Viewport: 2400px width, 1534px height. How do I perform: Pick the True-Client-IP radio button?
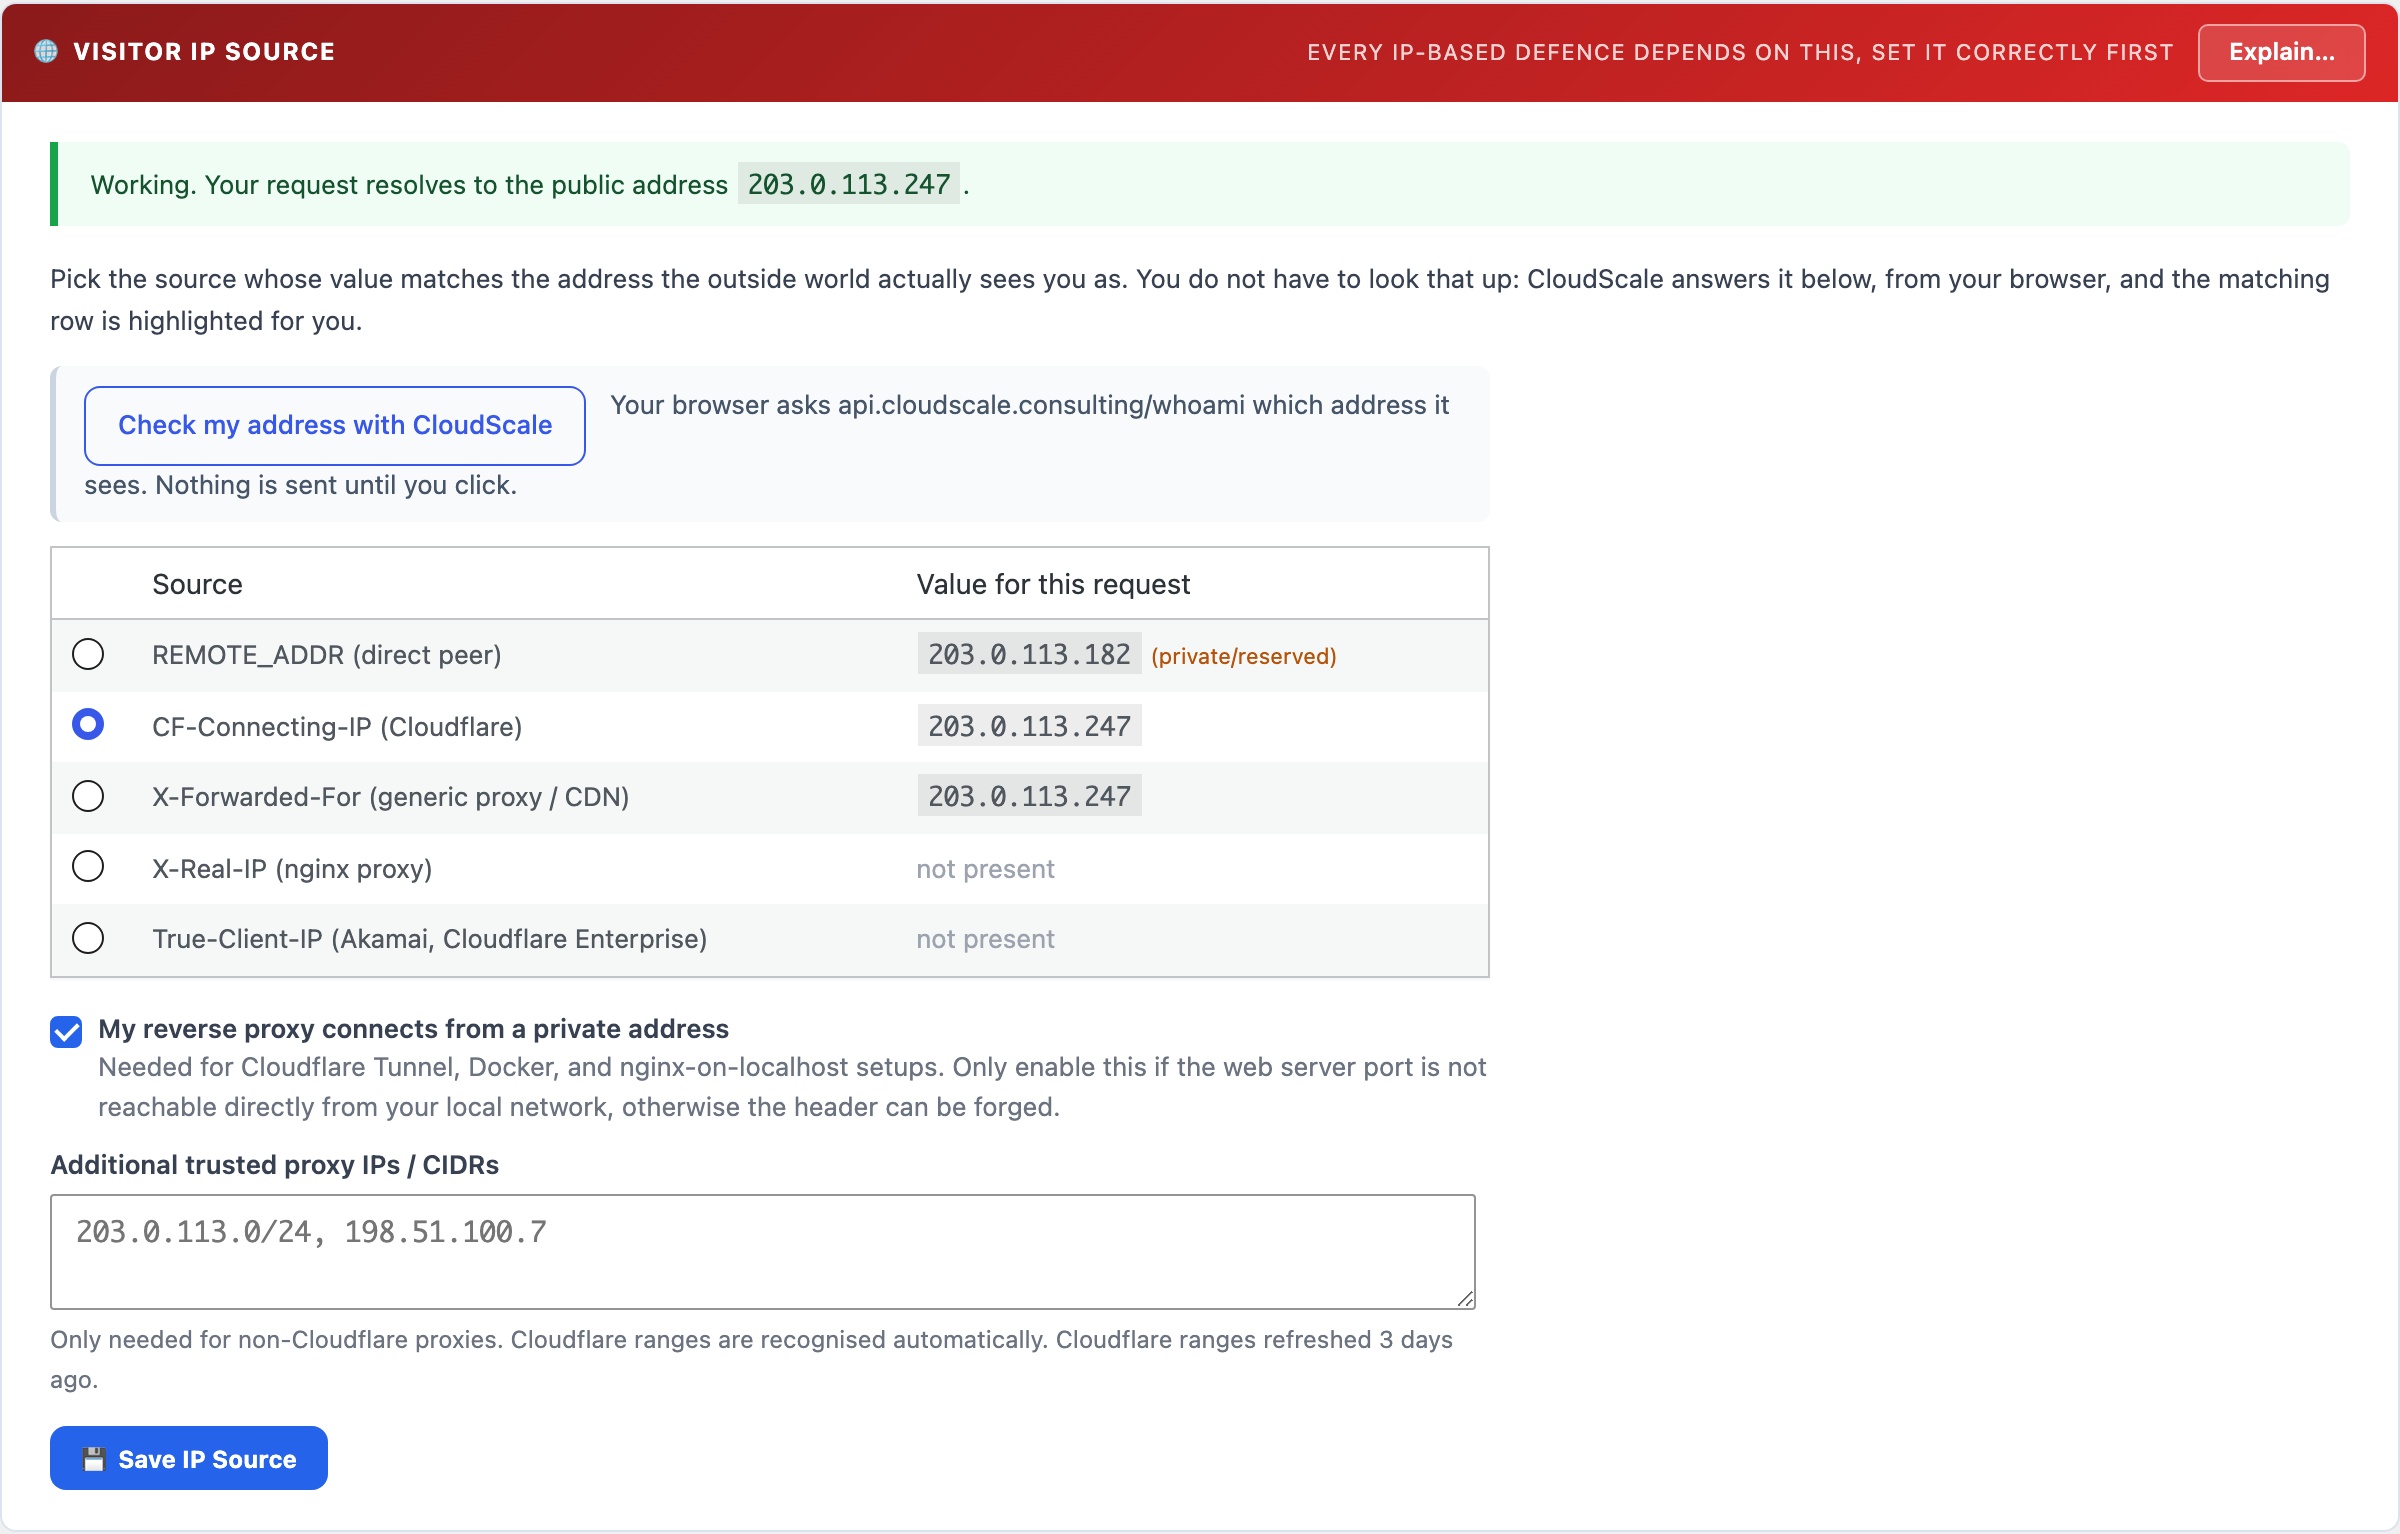[x=88, y=938]
